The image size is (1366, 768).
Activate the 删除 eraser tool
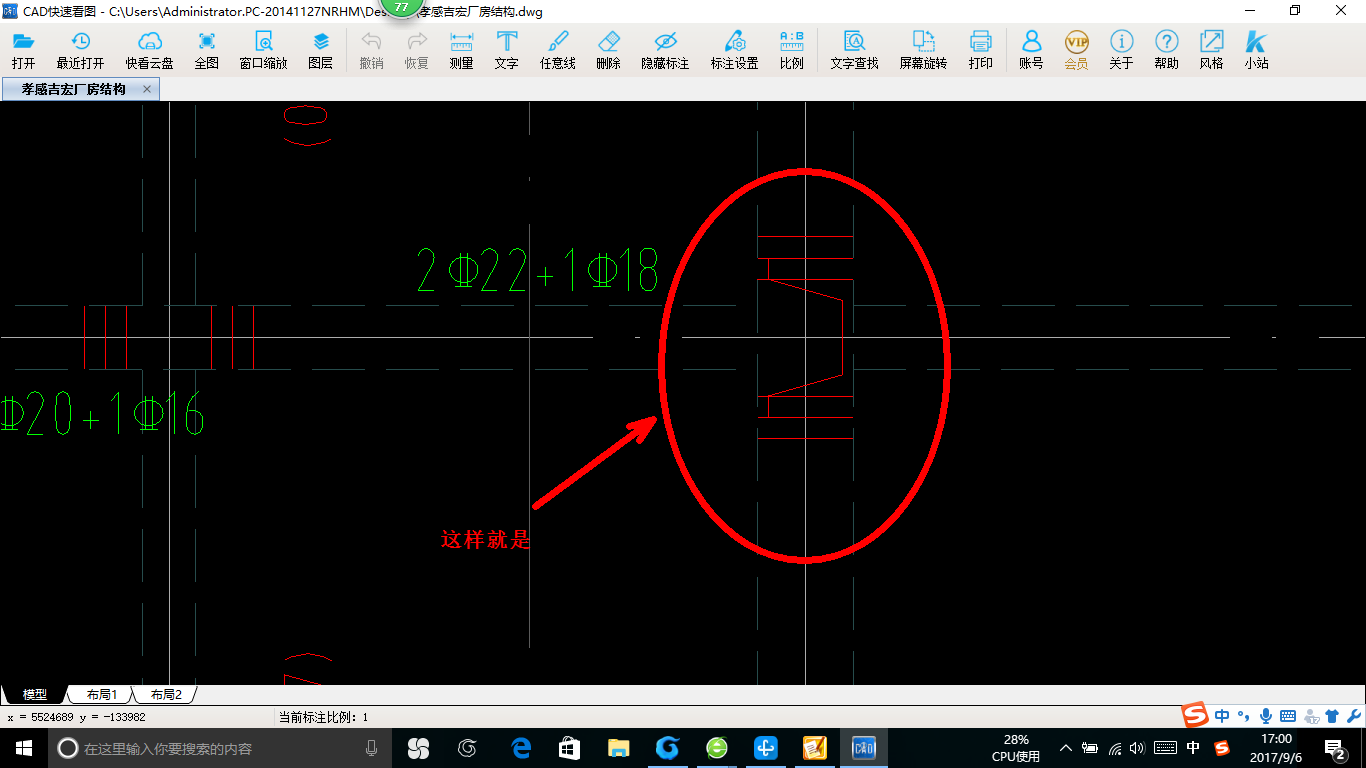pos(608,50)
